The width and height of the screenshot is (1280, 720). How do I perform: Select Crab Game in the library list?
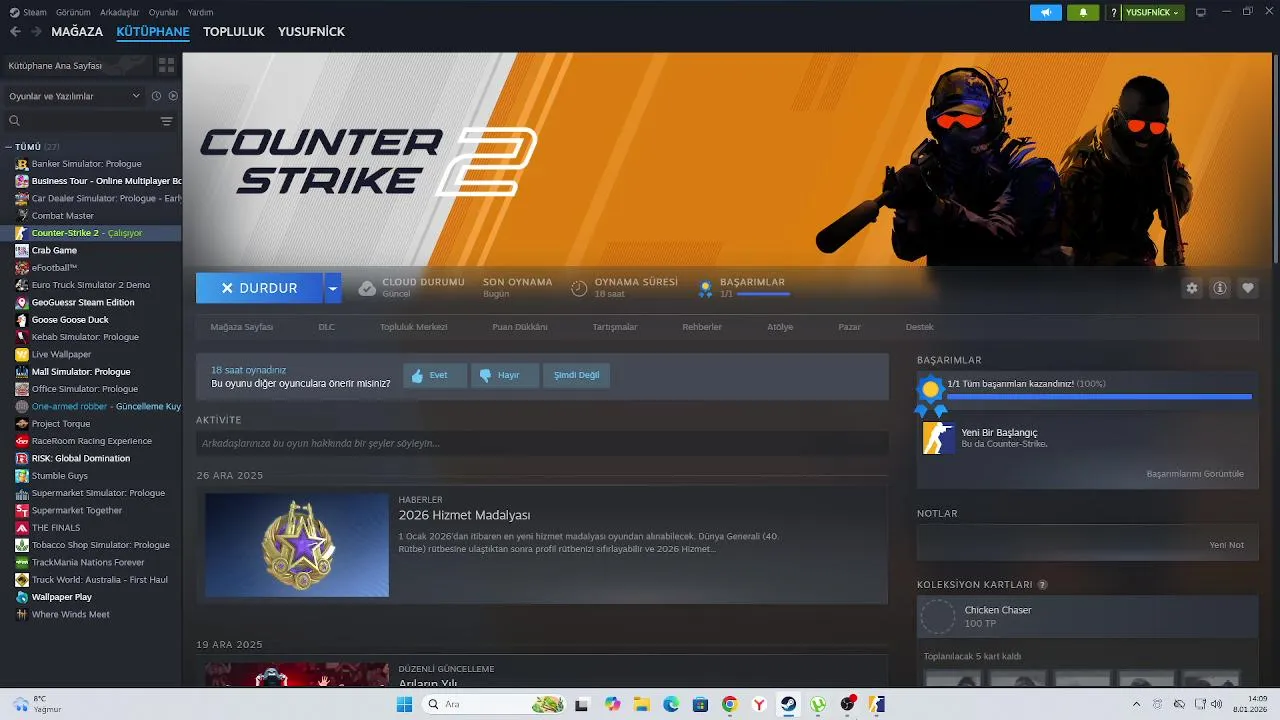tap(54, 250)
